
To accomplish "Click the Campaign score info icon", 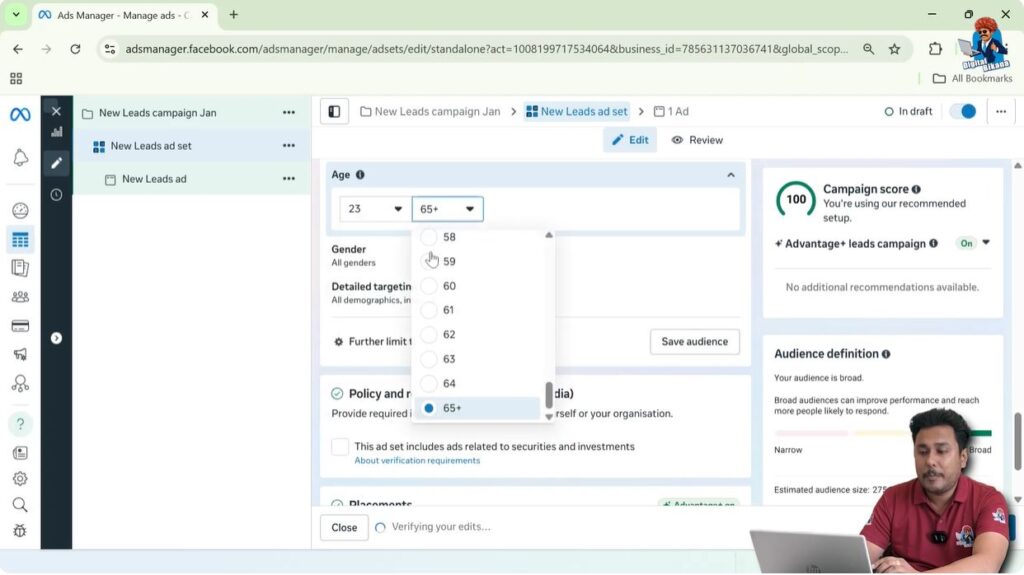I will click(916, 189).
